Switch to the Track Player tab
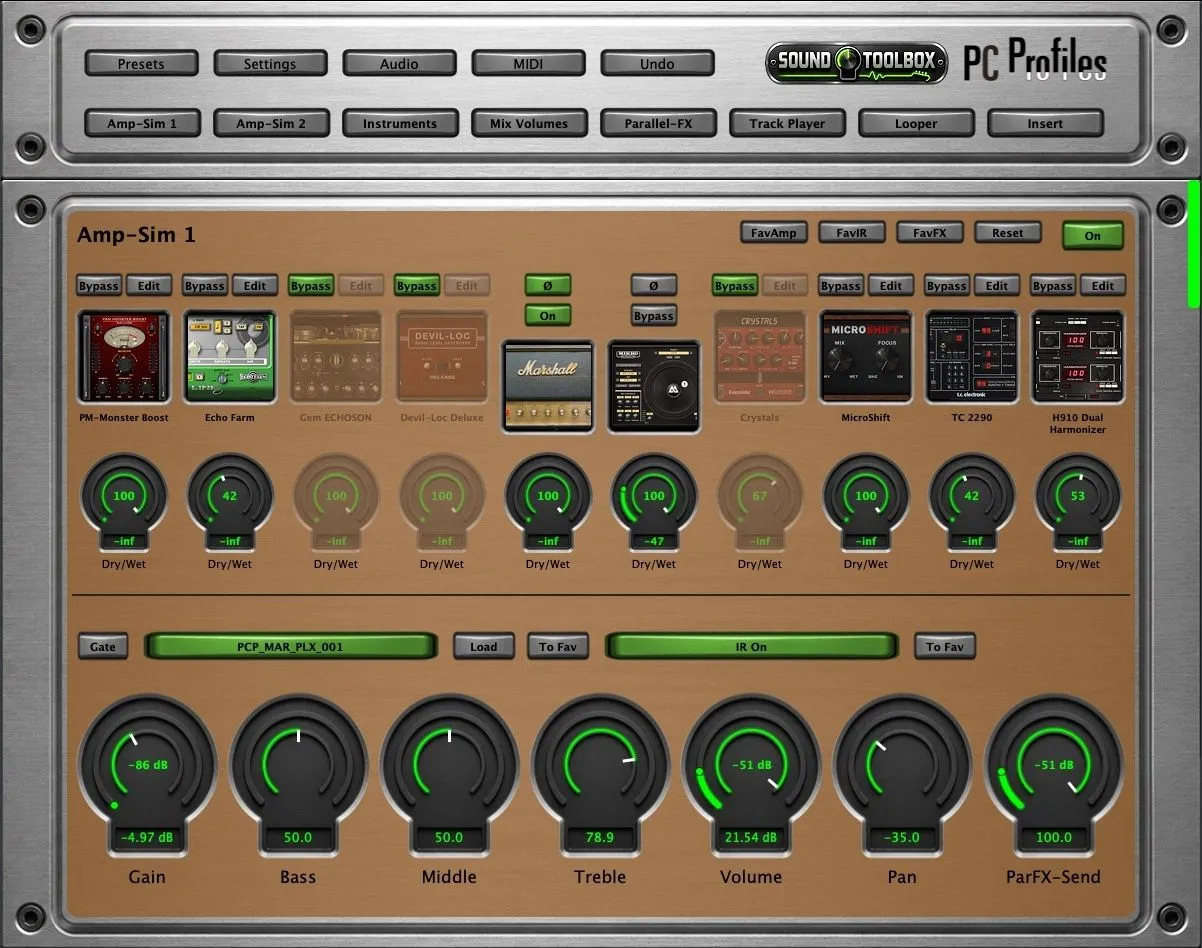The height and width of the screenshot is (948, 1202). 787,124
